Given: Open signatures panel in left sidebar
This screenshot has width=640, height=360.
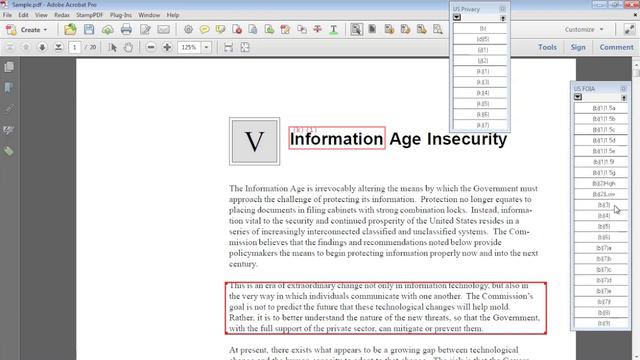Looking at the screenshot, I should [9, 130].
